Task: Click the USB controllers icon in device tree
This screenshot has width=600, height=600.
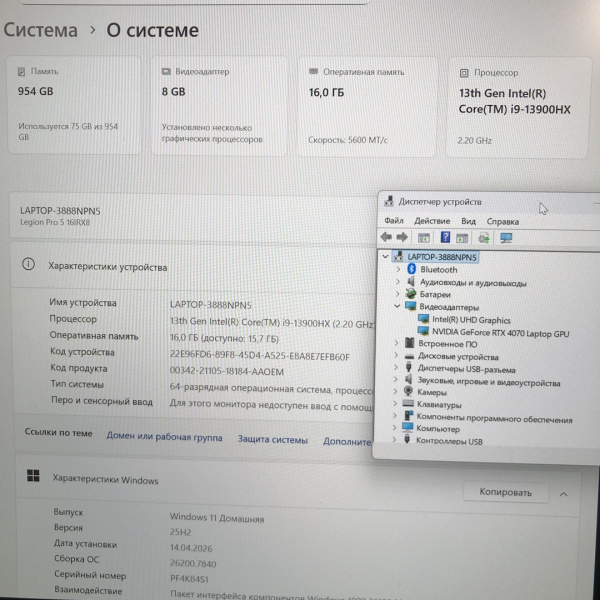Action: [x=407, y=440]
